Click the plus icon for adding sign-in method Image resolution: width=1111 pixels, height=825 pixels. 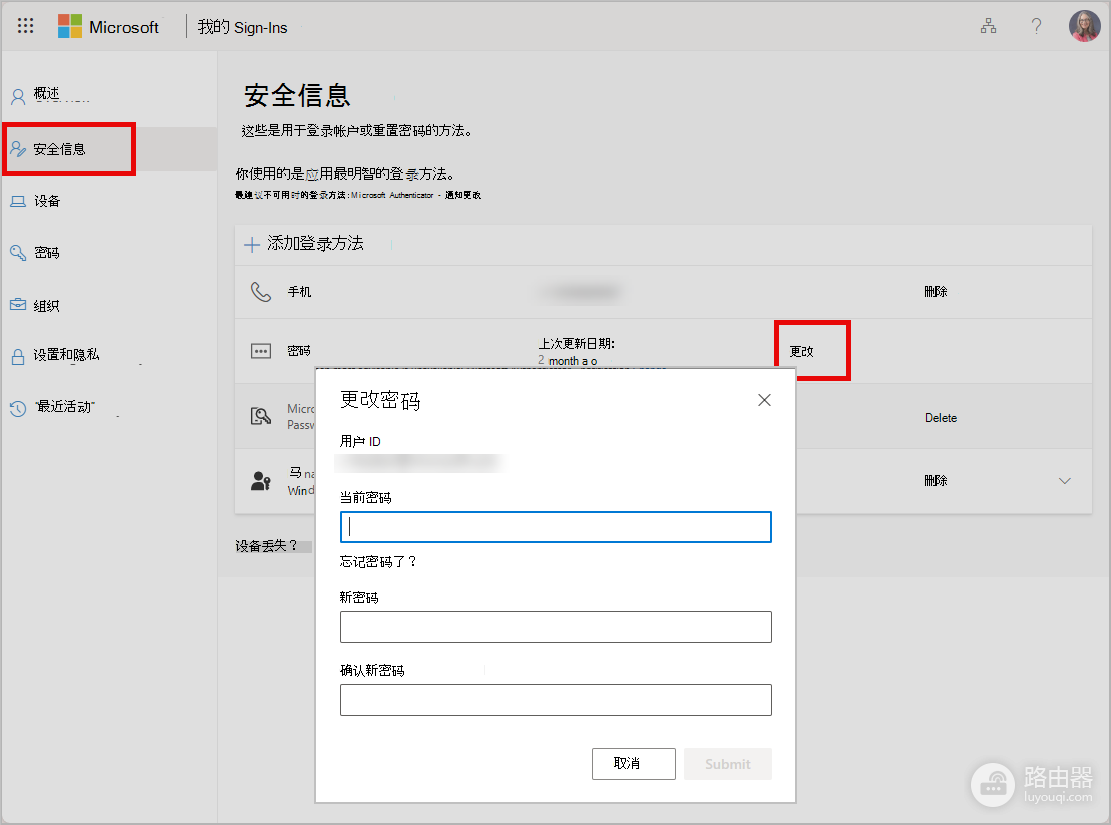click(252, 245)
